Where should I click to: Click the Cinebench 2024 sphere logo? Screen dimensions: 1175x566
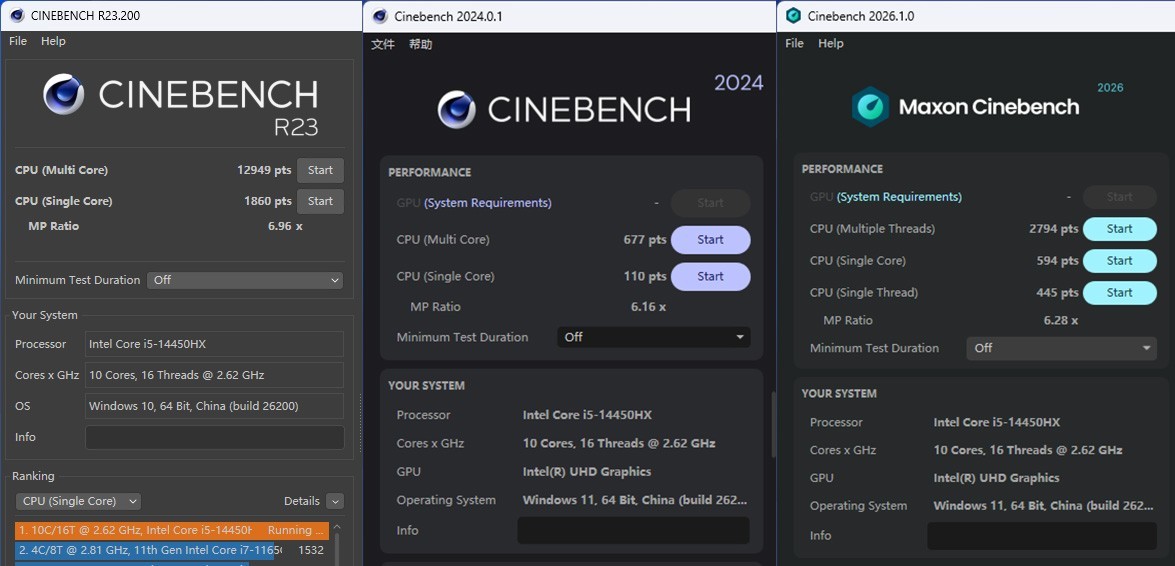456,109
